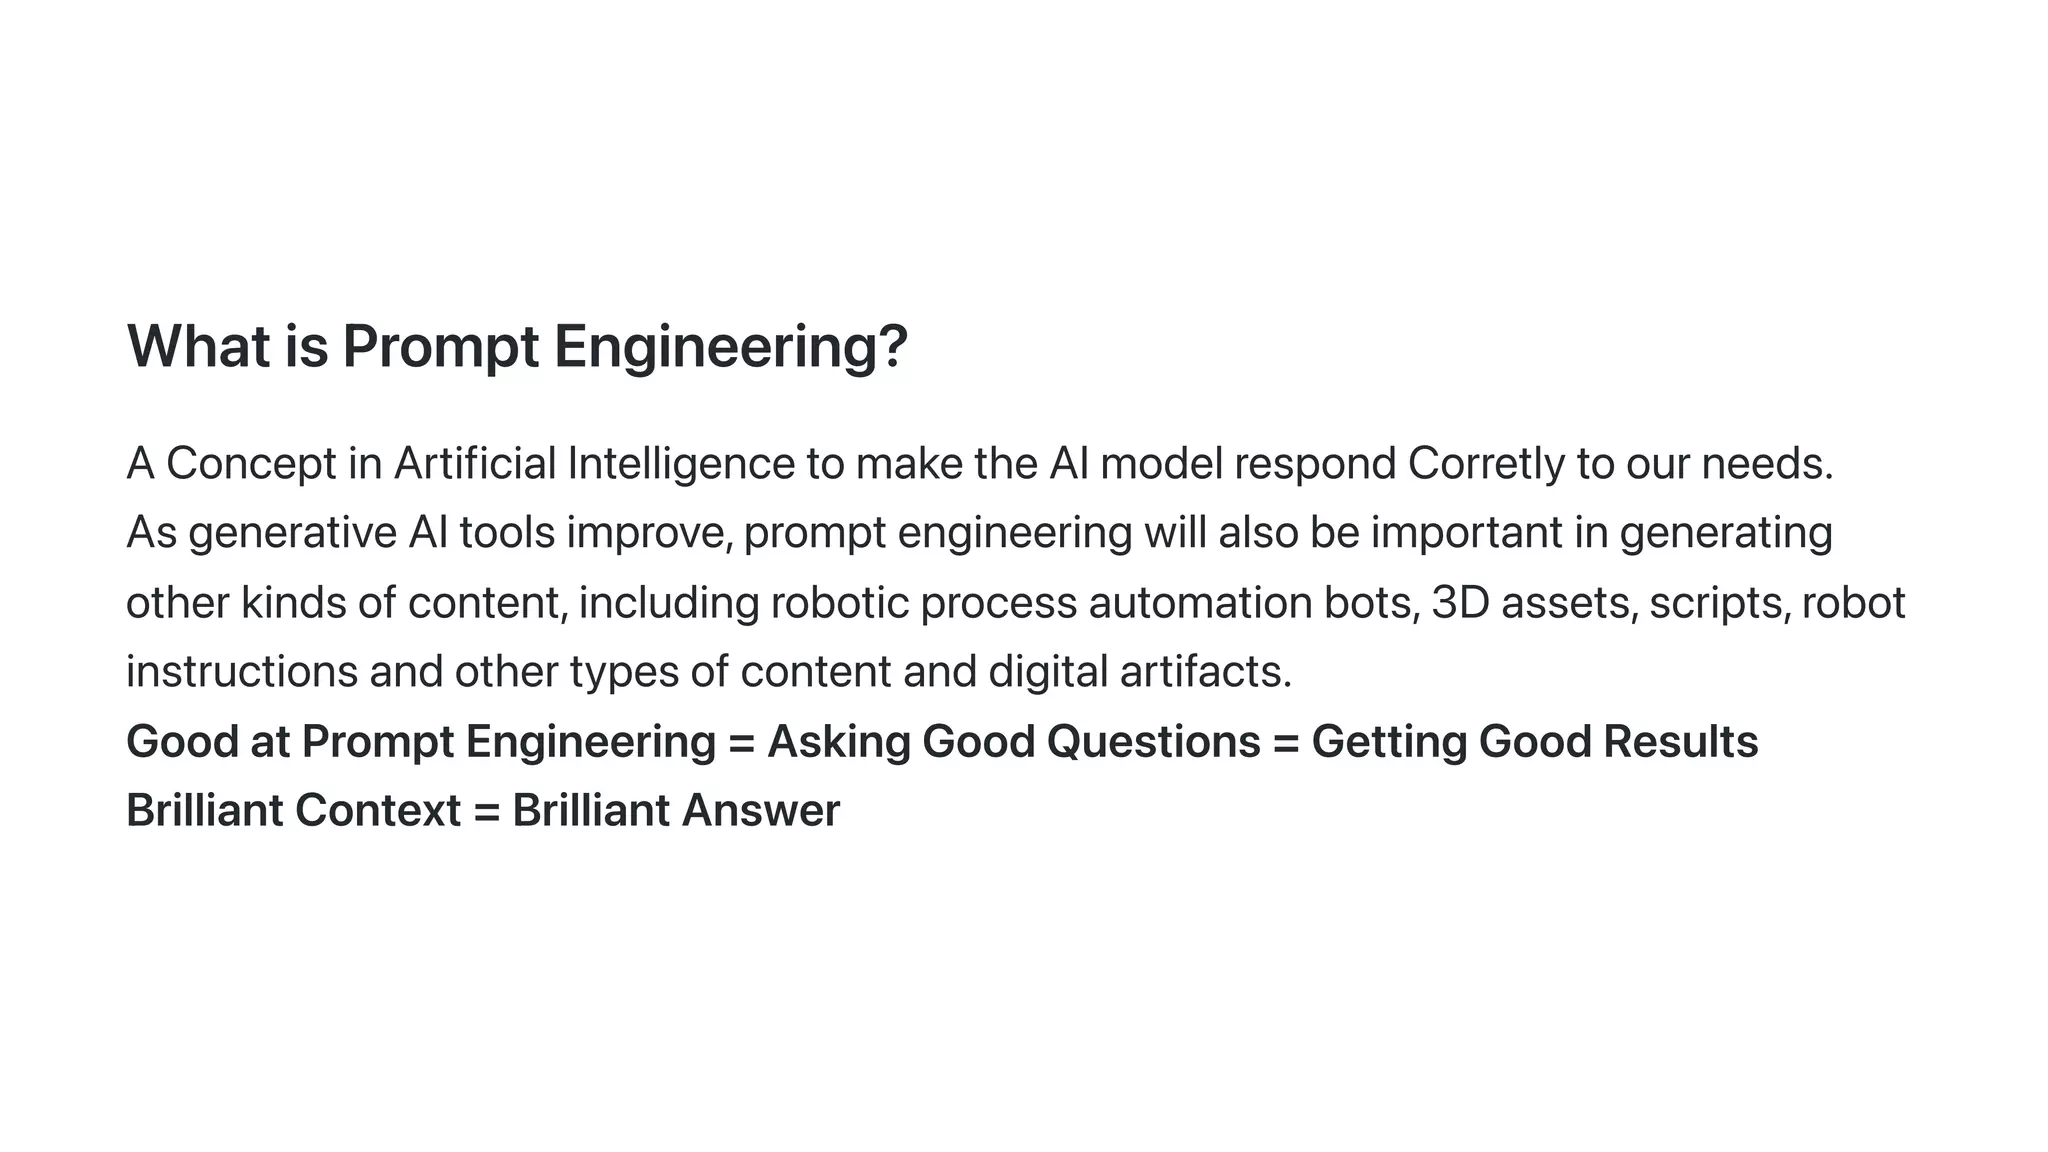
Task: Click "other kinds of content" text
Action: [345, 603]
